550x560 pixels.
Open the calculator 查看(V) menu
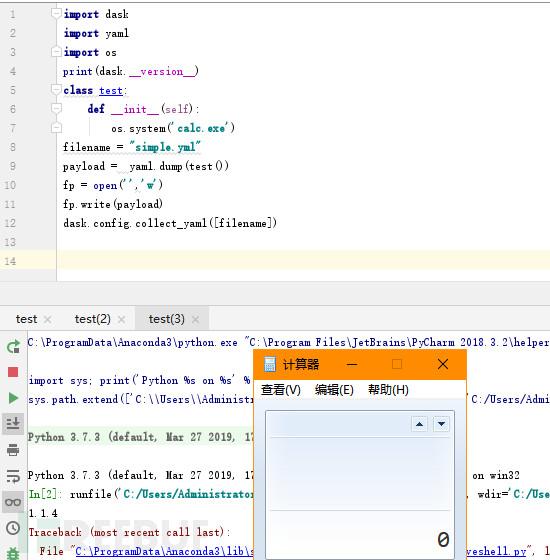point(281,390)
